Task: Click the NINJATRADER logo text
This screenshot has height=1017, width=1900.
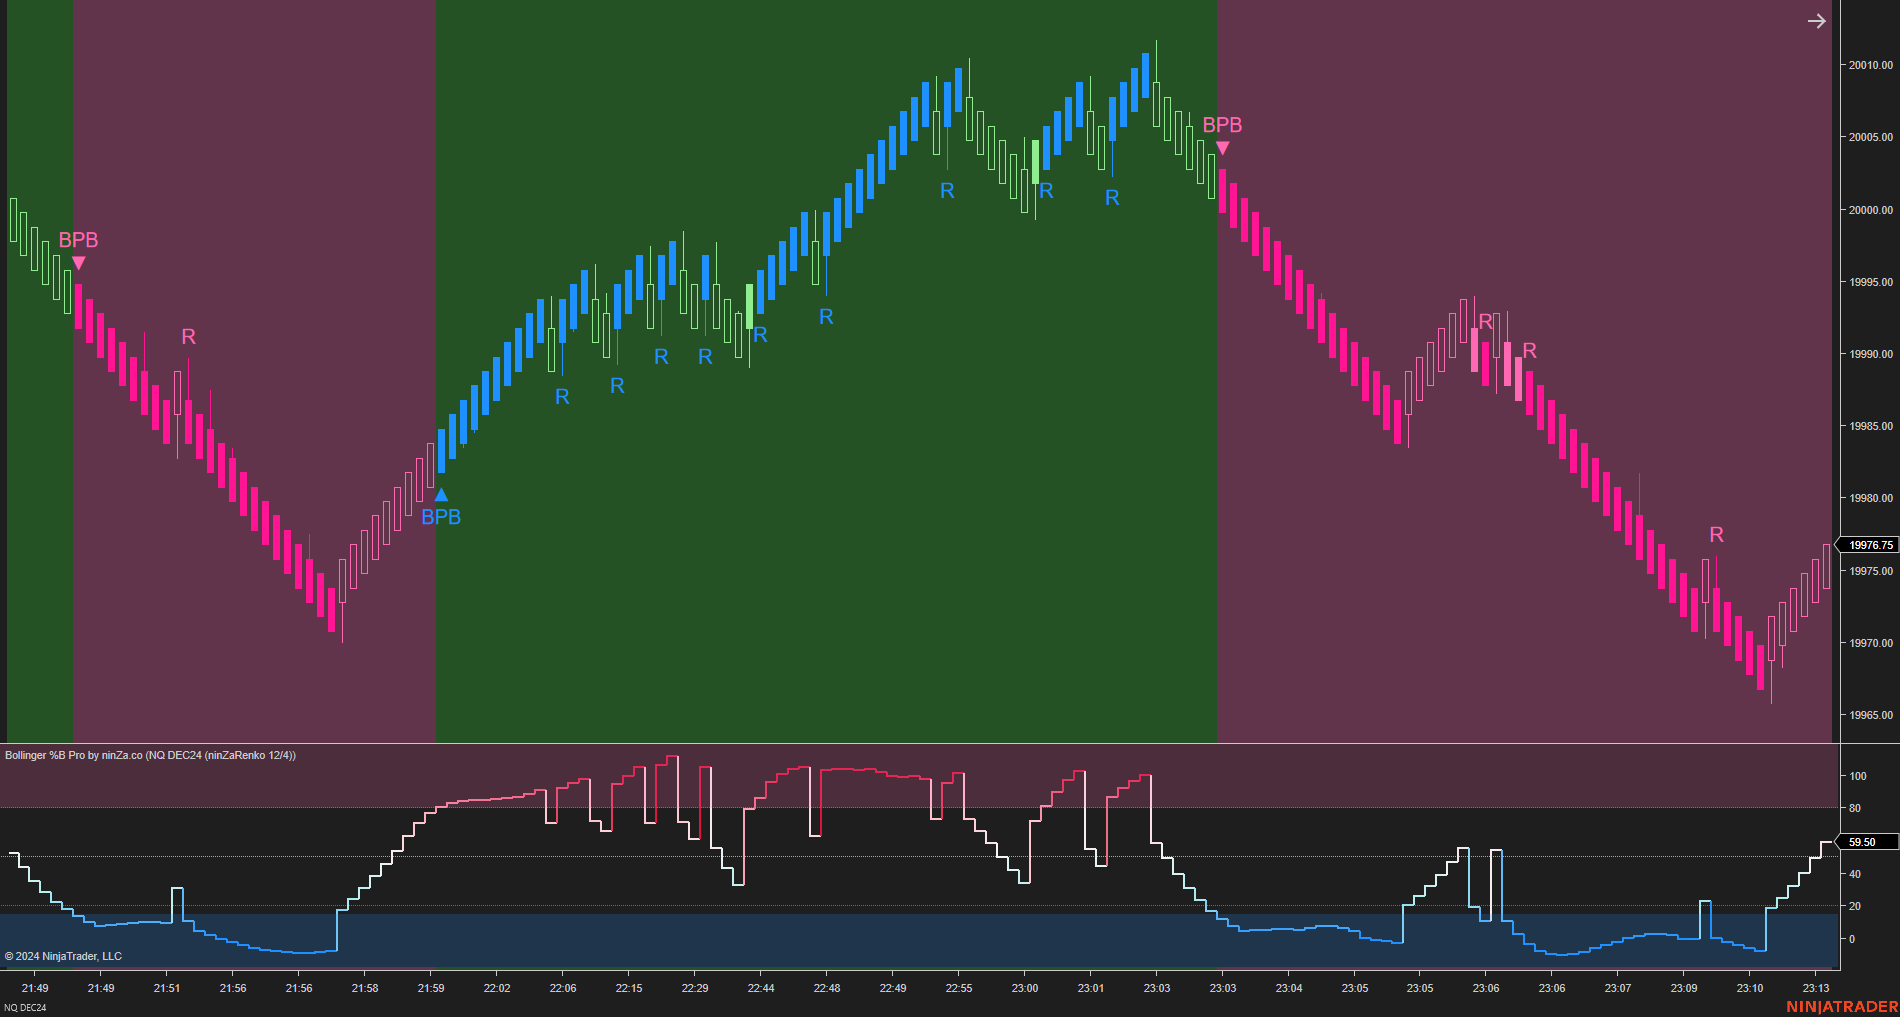Action: coord(1842,1006)
